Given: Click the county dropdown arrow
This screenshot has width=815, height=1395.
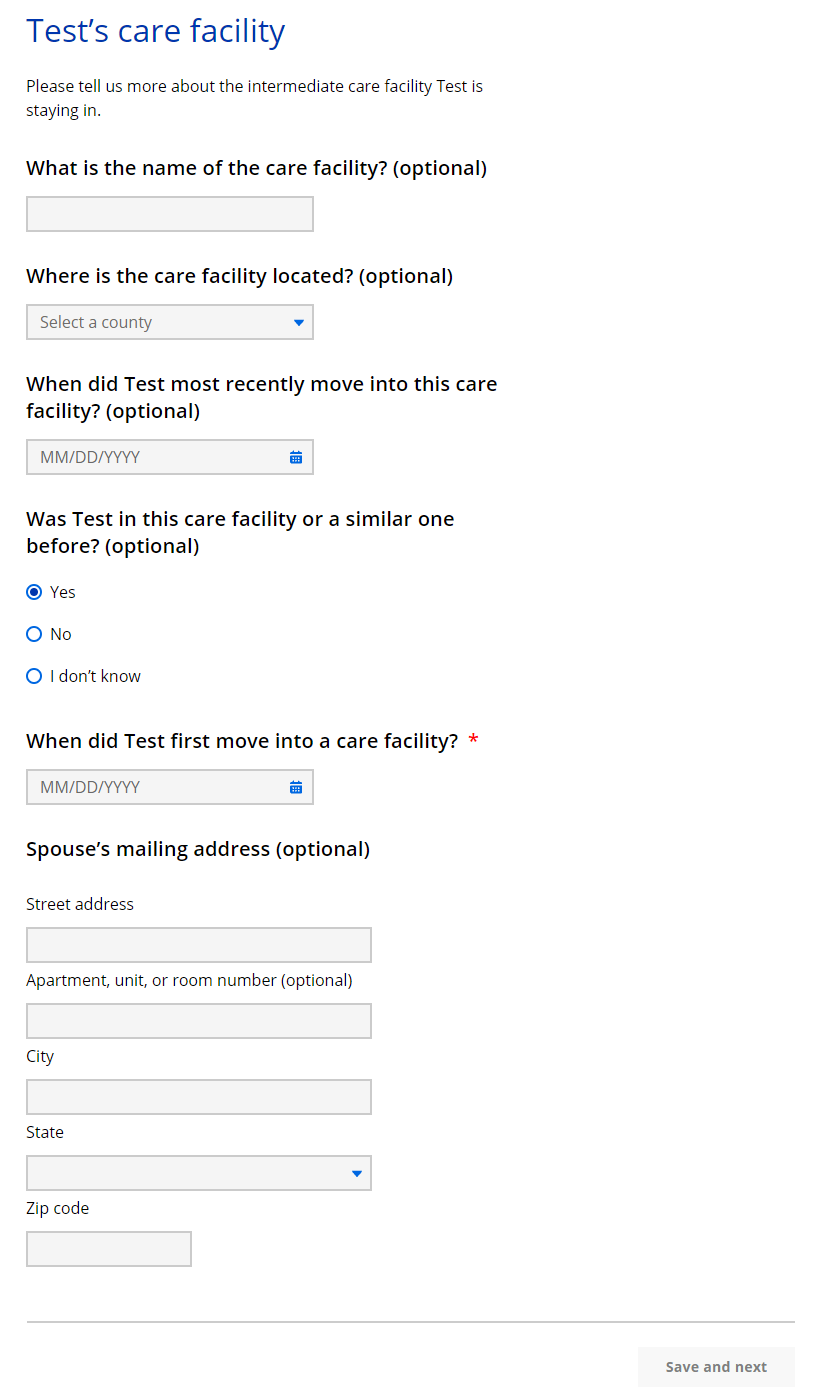Looking at the screenshot, I should coord(298,322).
